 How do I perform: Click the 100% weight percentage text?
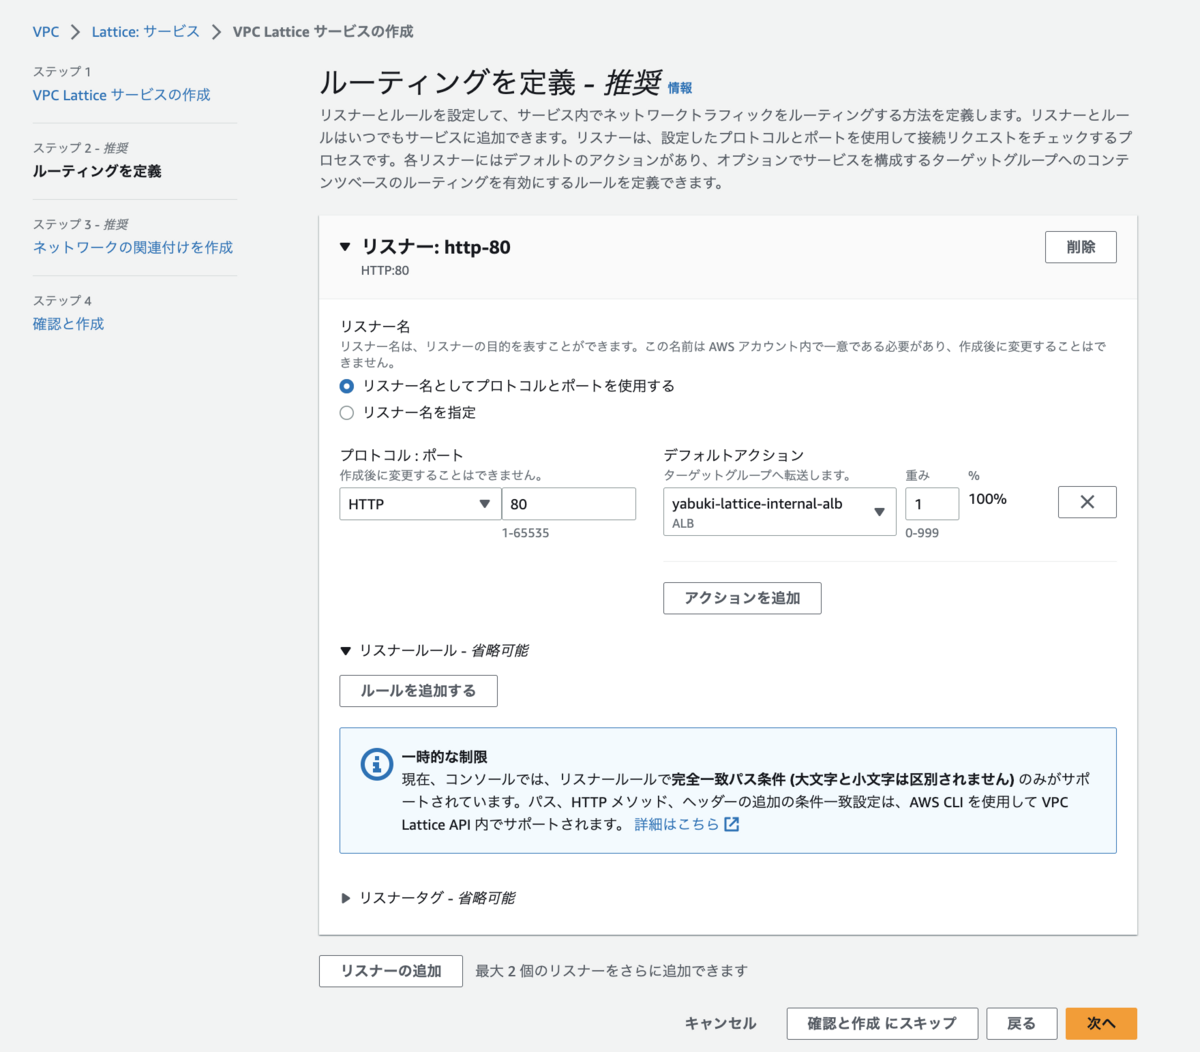click(987, 499)
